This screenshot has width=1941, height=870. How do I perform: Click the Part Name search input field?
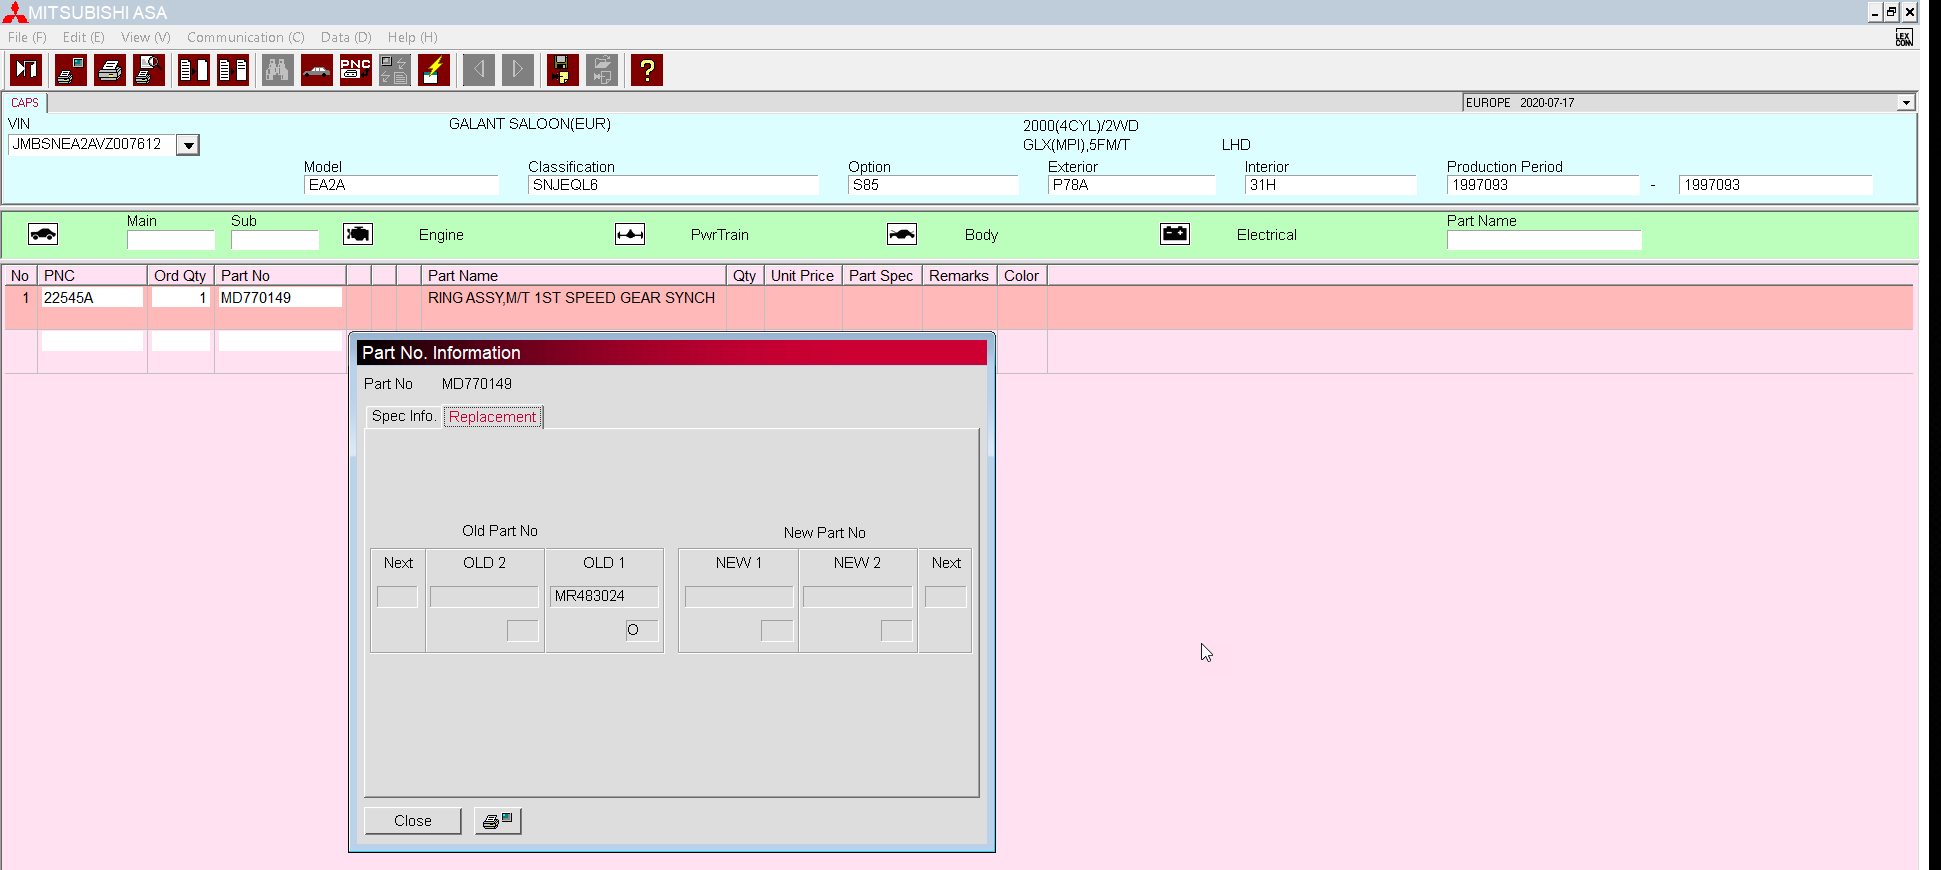point(1543,240)
